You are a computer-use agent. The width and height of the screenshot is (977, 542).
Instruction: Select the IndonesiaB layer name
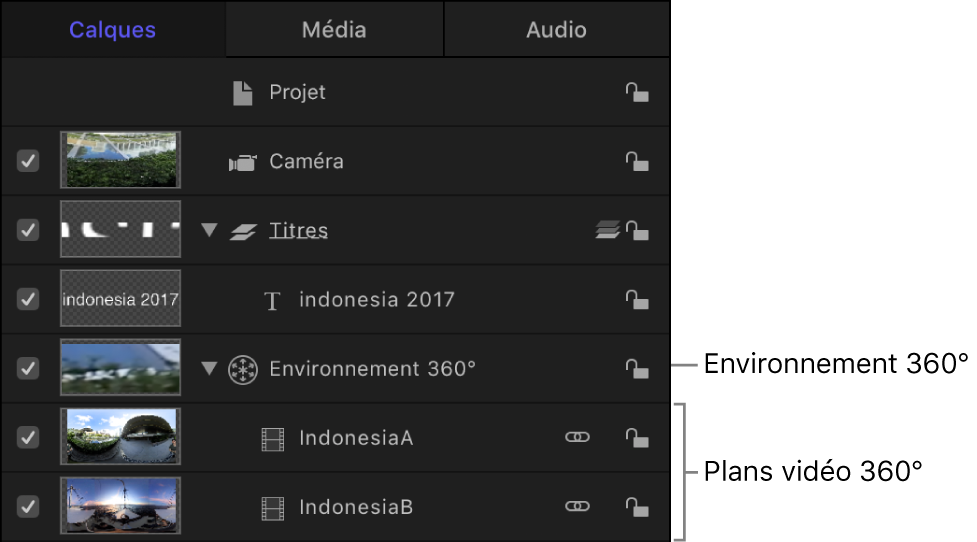(x=356, y=507)
